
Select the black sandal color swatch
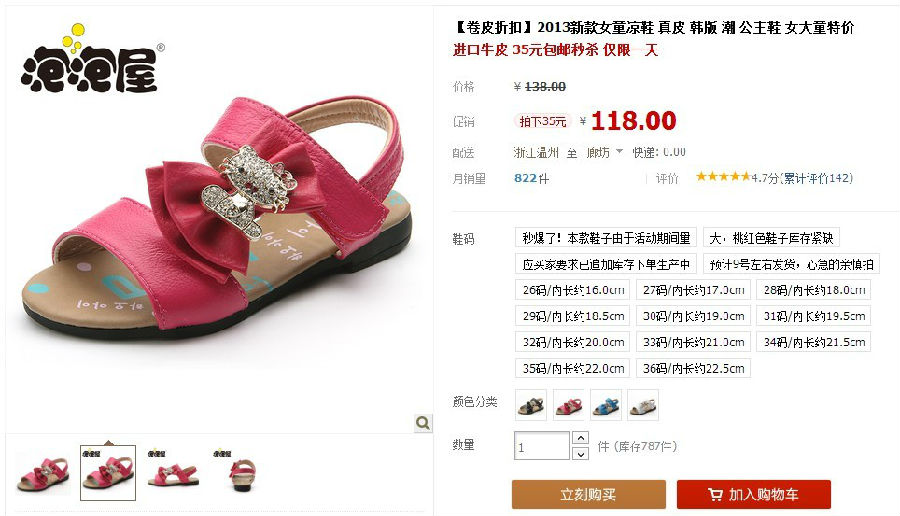(x=531, y=405)
